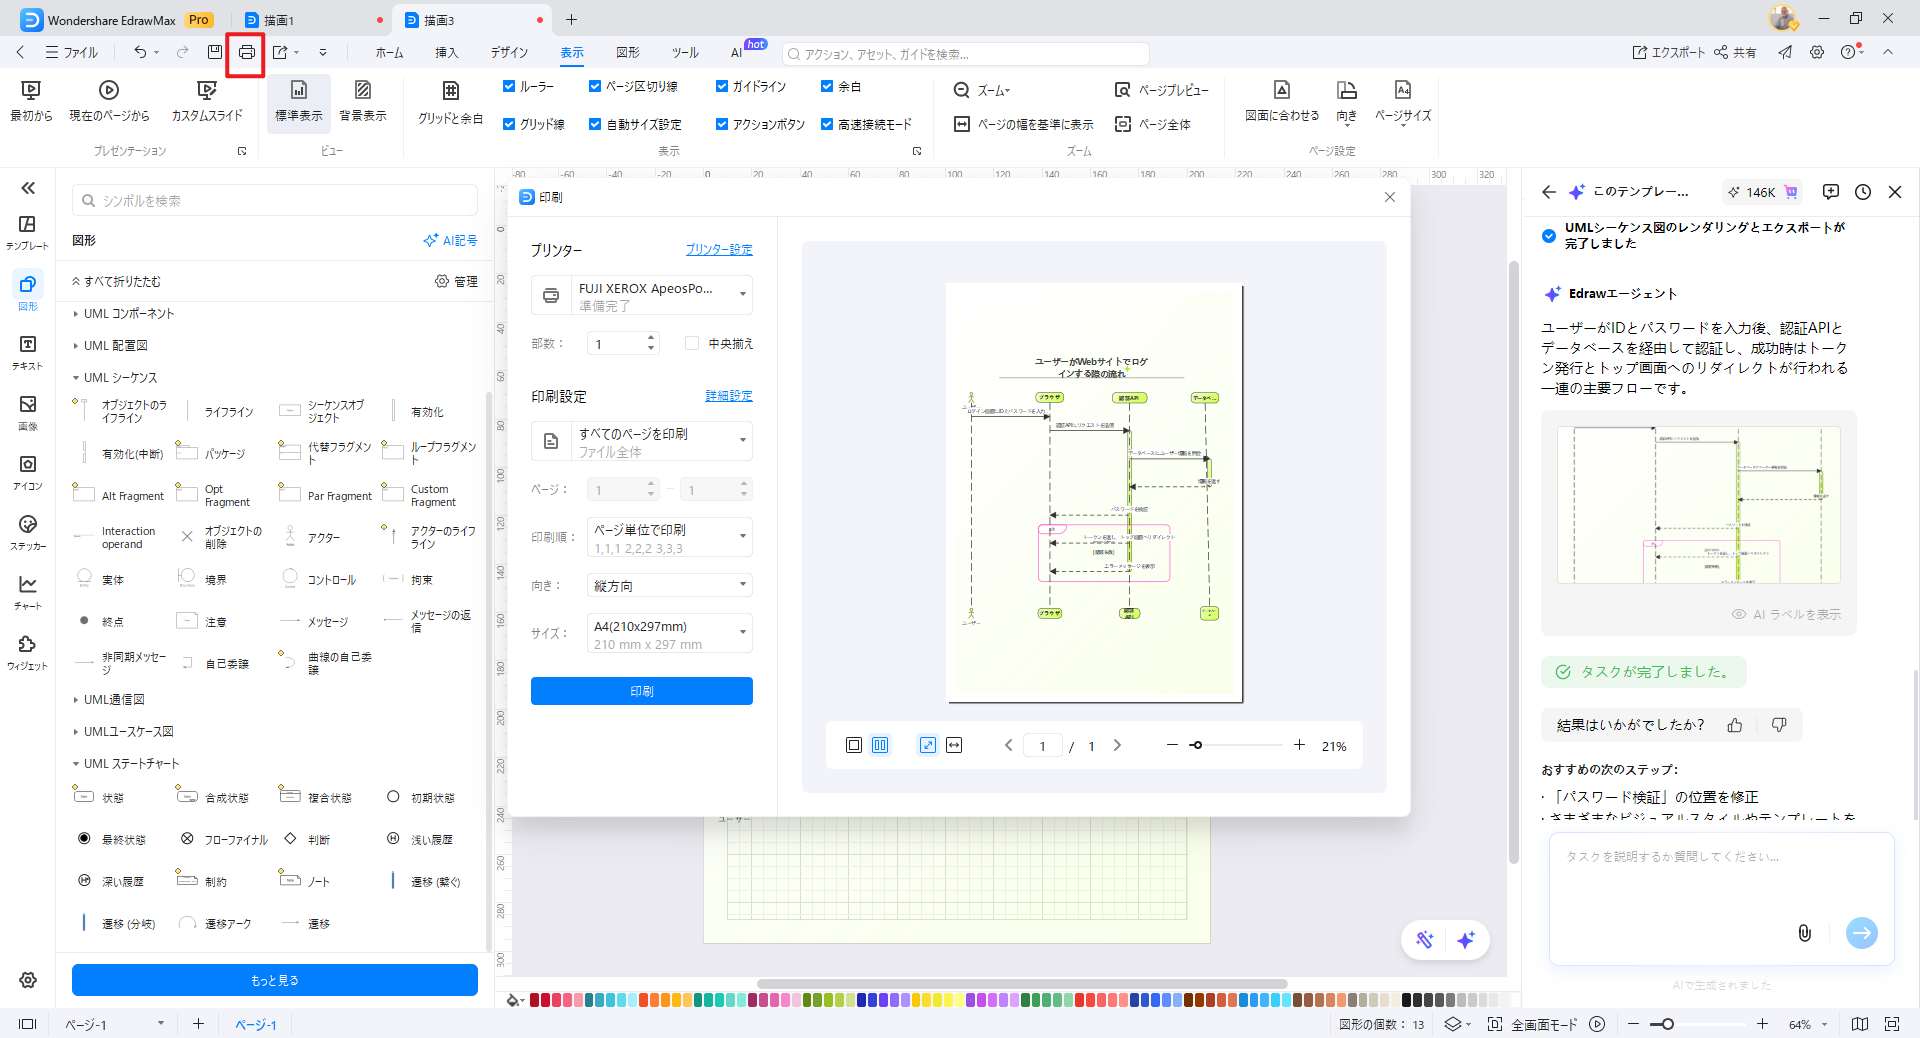Toggle the Ruler checkbox
Screen dimensions: 1920x1038
point(509,87)
